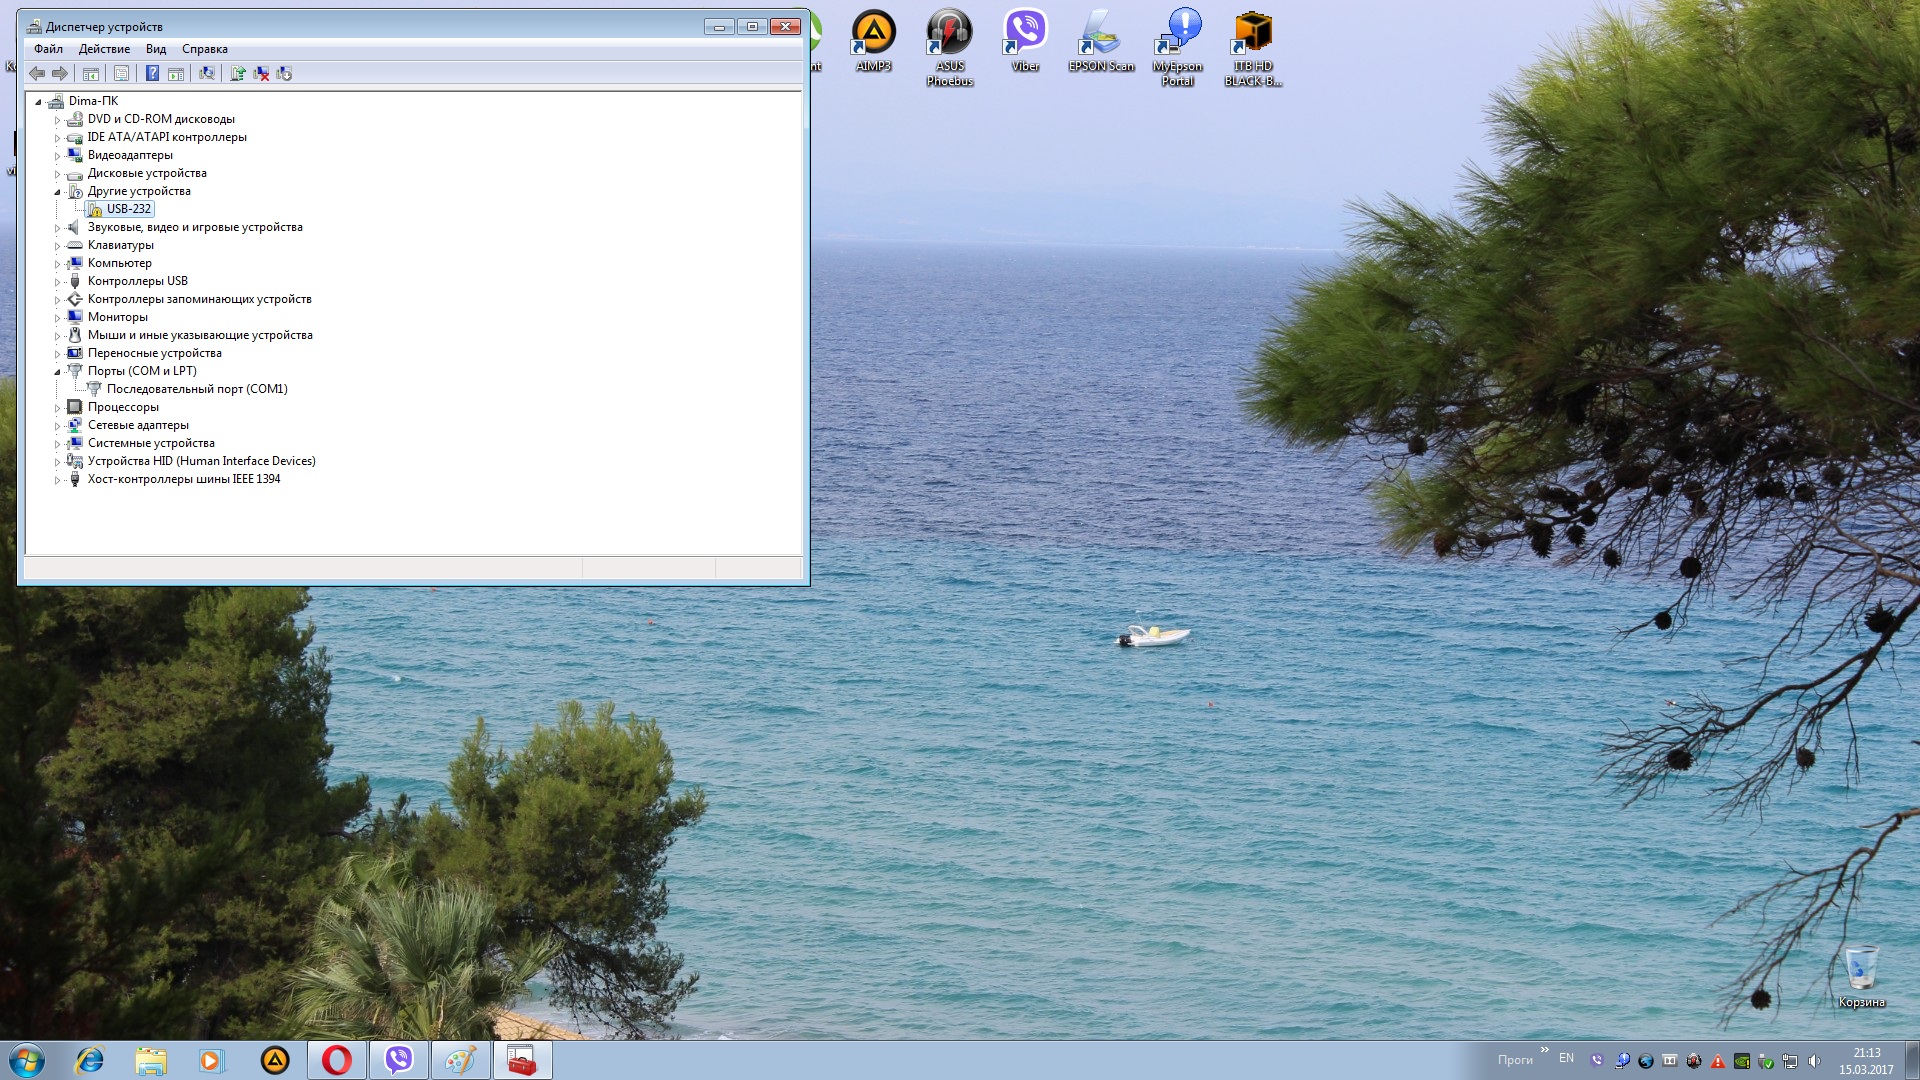
Task: Open Properties via toolbar icon
Action: tap(121, 73)
